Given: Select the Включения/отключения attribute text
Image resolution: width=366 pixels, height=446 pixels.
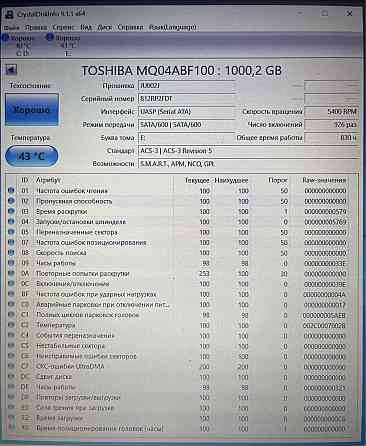Looking at the screenshot, I should point(73,284).
